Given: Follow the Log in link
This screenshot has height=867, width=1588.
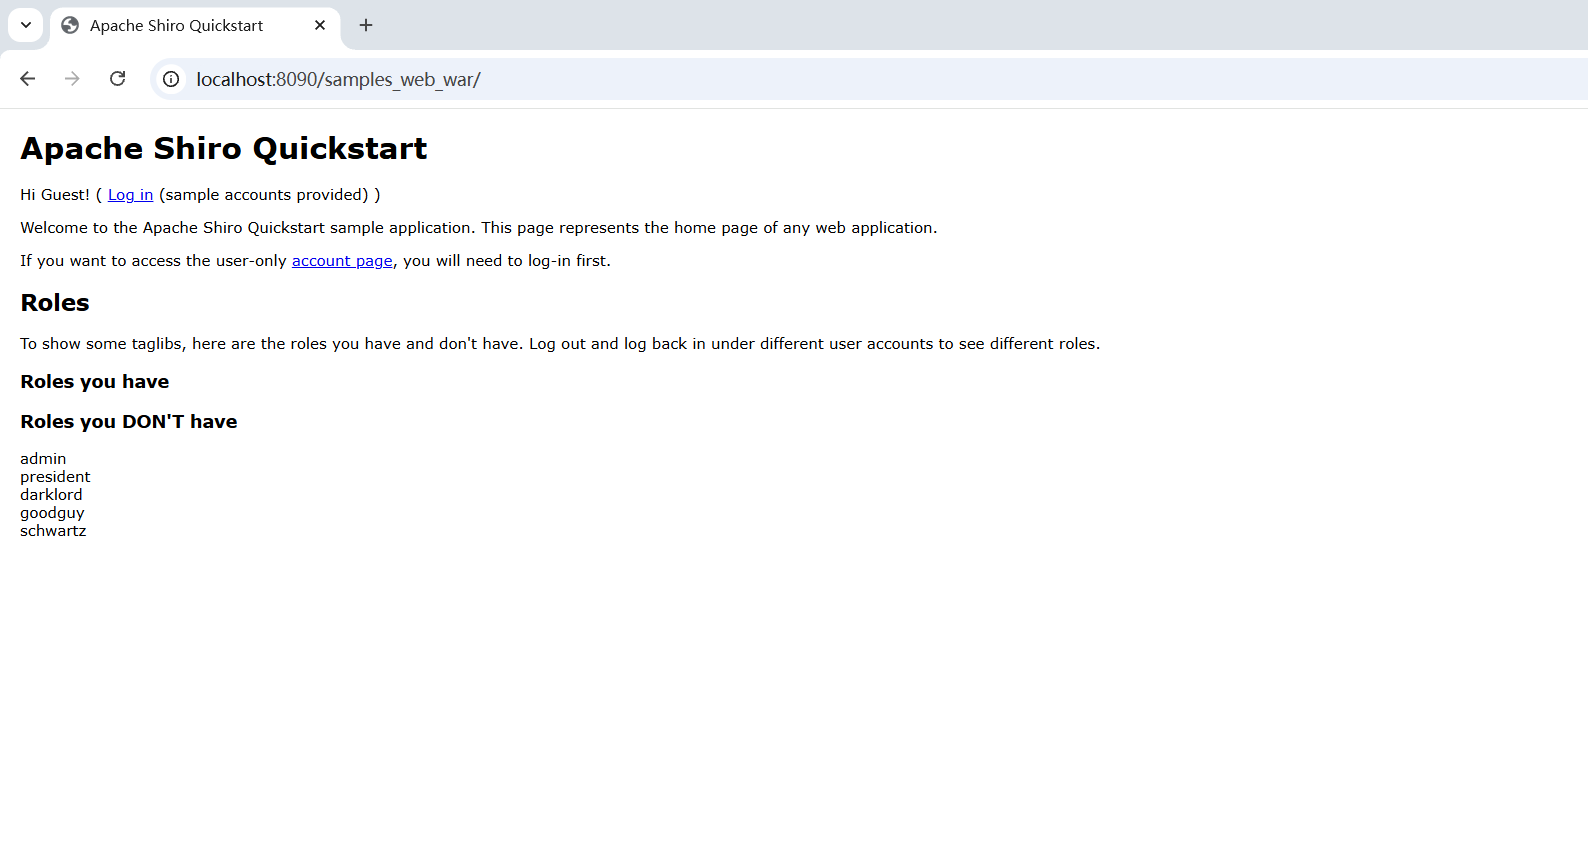Looking at the screenshot, I should point(130,195).
